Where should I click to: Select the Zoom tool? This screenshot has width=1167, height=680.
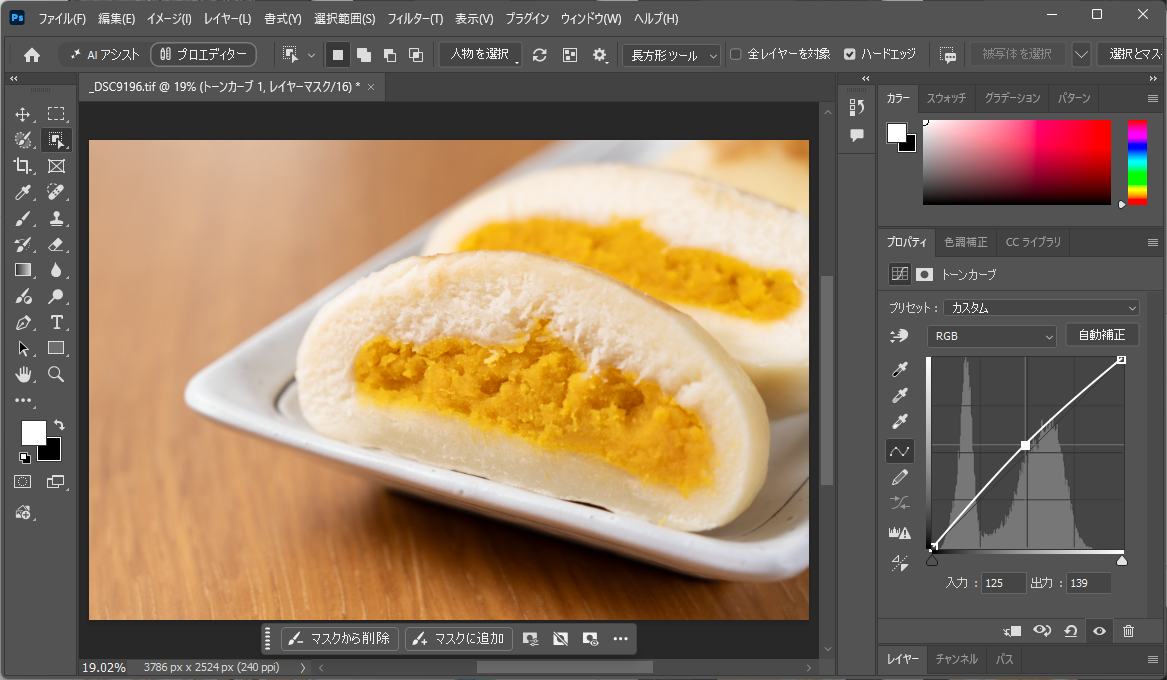(x=56, y=374)
